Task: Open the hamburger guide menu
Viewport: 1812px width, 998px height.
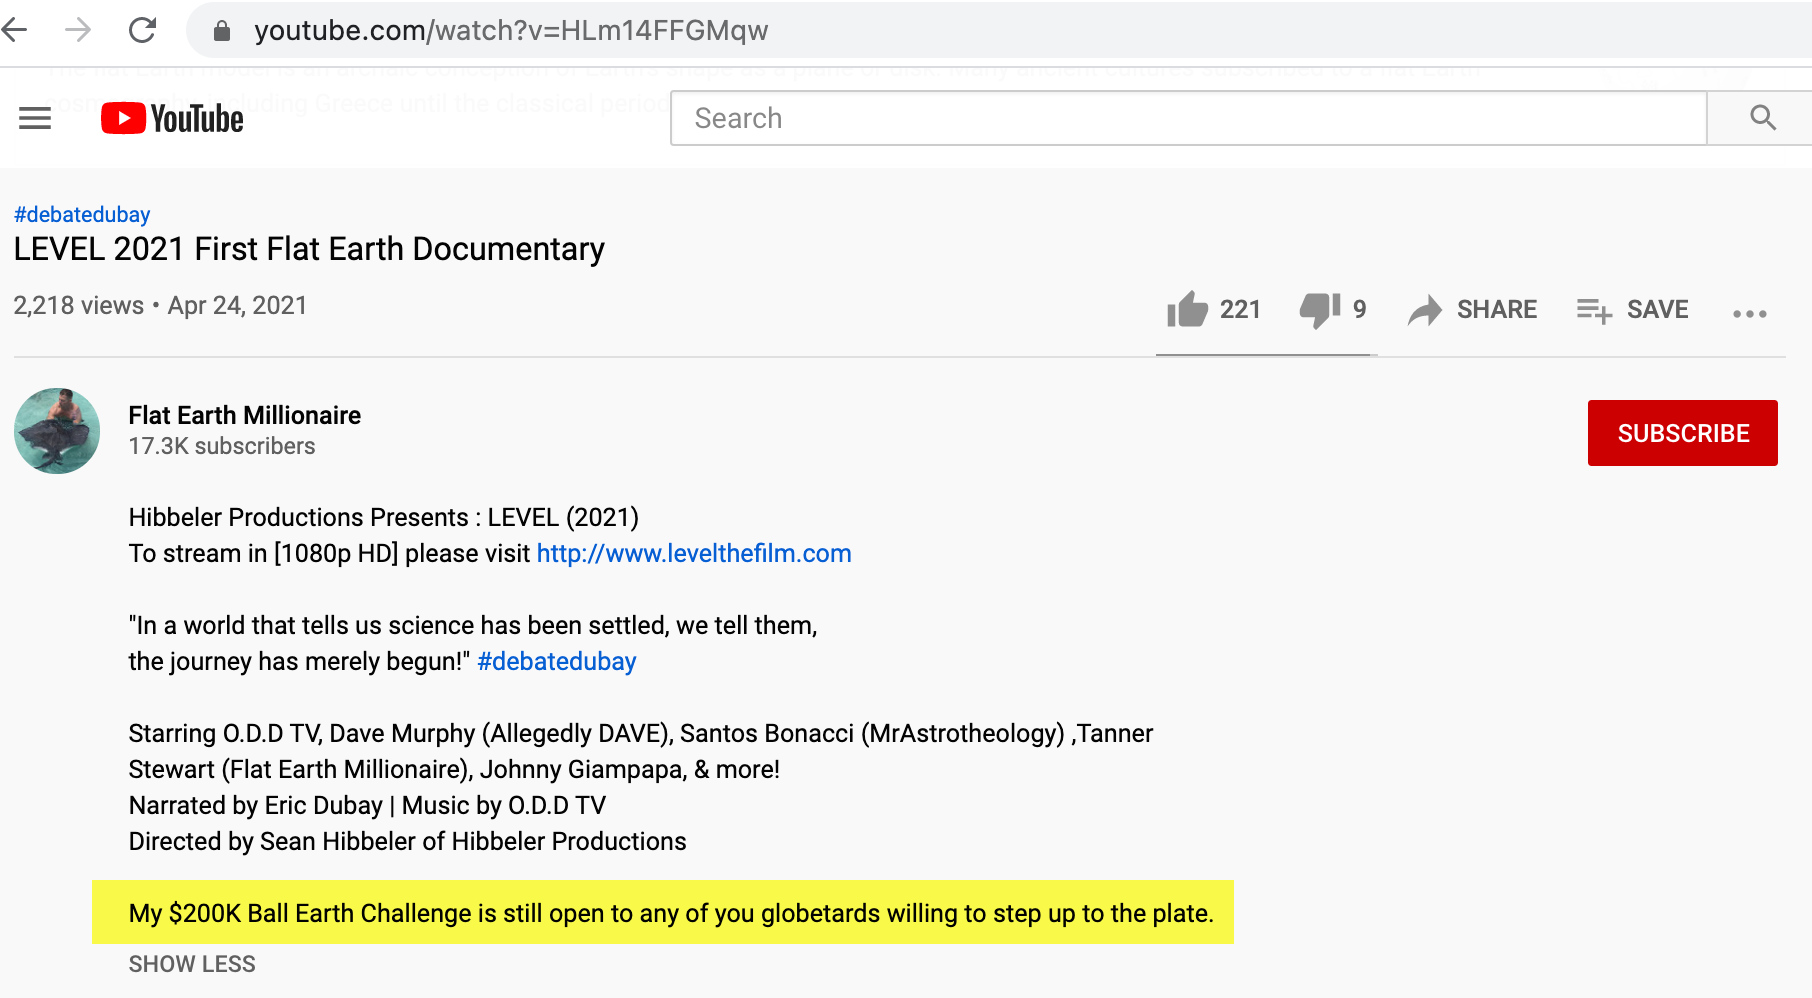Action: click(35, 119)
